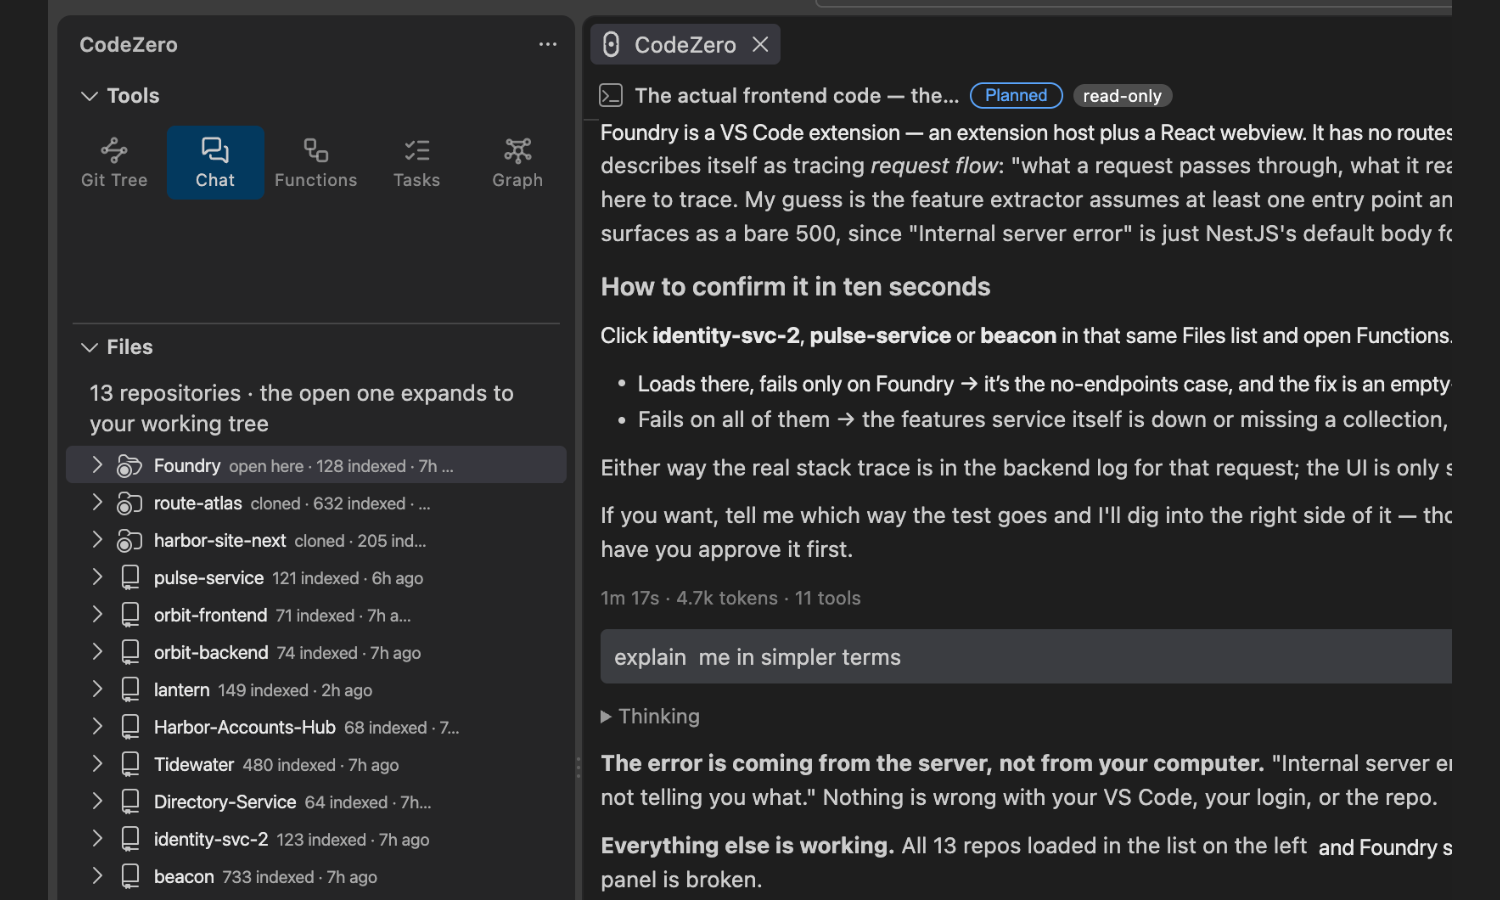1500x900 pixels.
Task: Select the Chat tool
Action: point(215,163)
